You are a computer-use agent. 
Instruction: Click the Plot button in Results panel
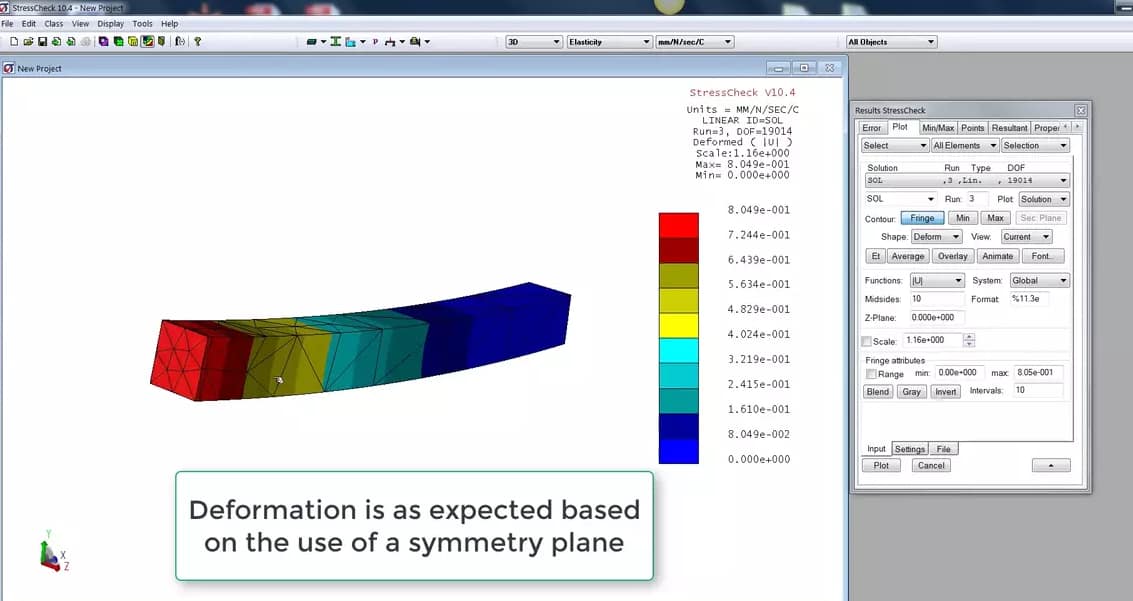[881, 464]
